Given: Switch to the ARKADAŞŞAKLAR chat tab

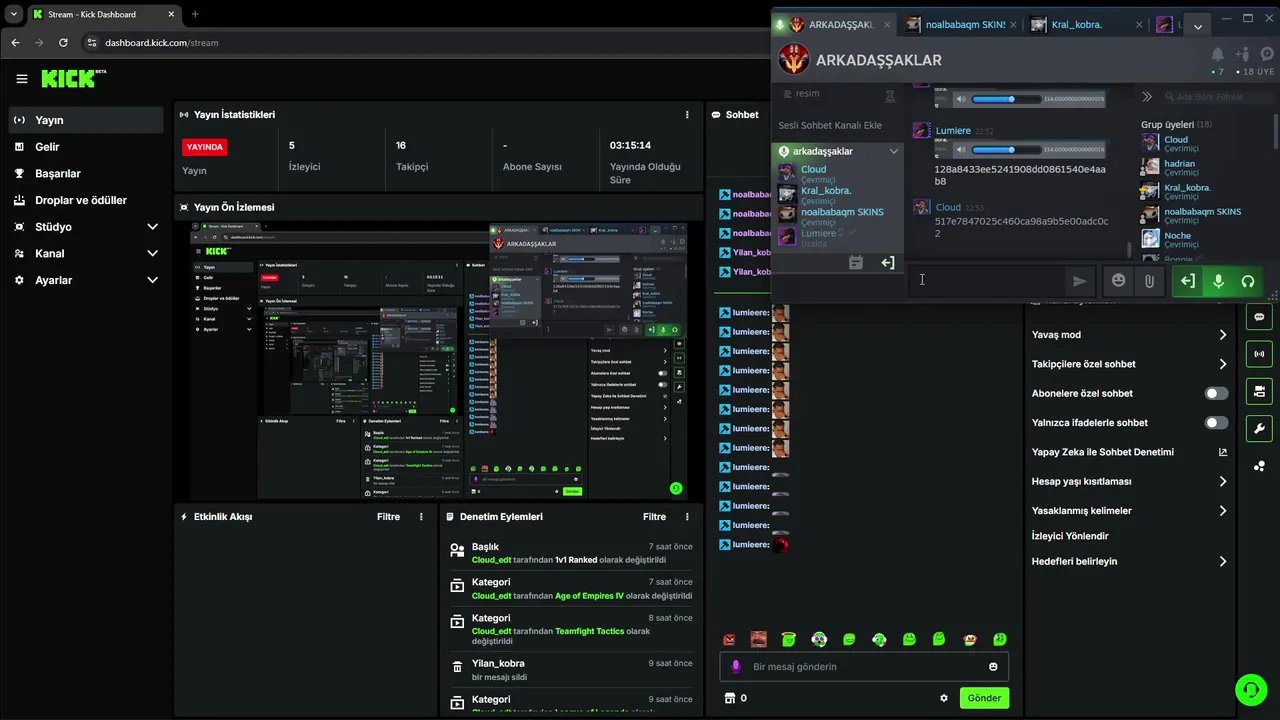Looking at the screenshot, I should coord(834,25).
